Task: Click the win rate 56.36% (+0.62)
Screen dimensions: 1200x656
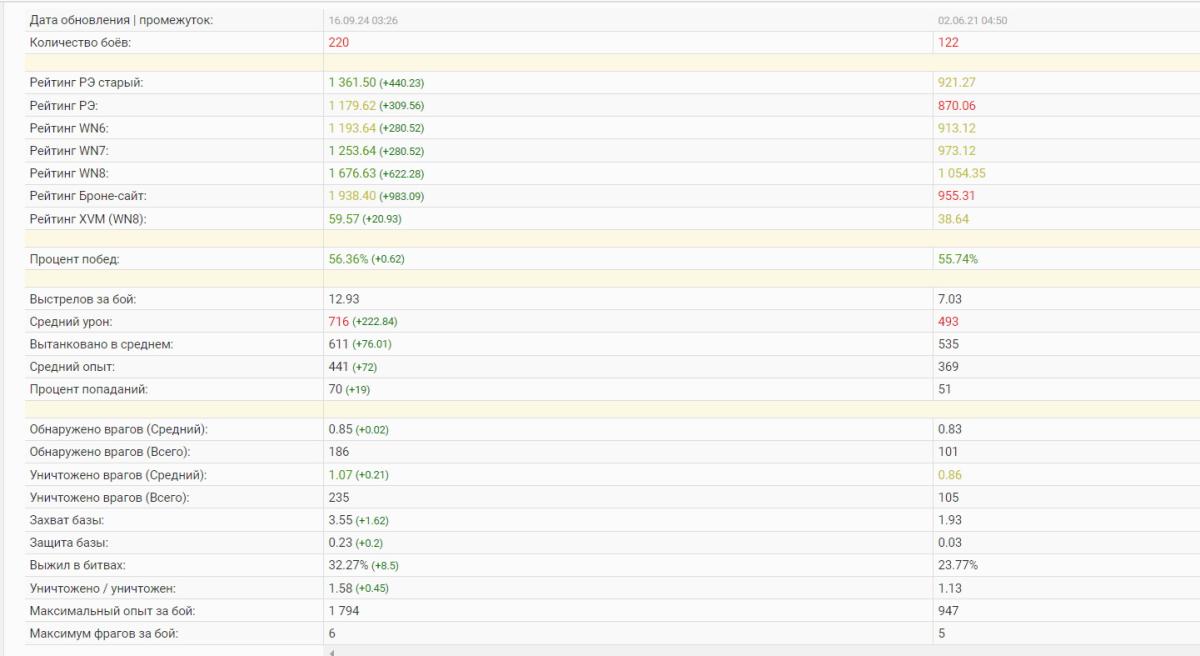Action: click(366, 259)
